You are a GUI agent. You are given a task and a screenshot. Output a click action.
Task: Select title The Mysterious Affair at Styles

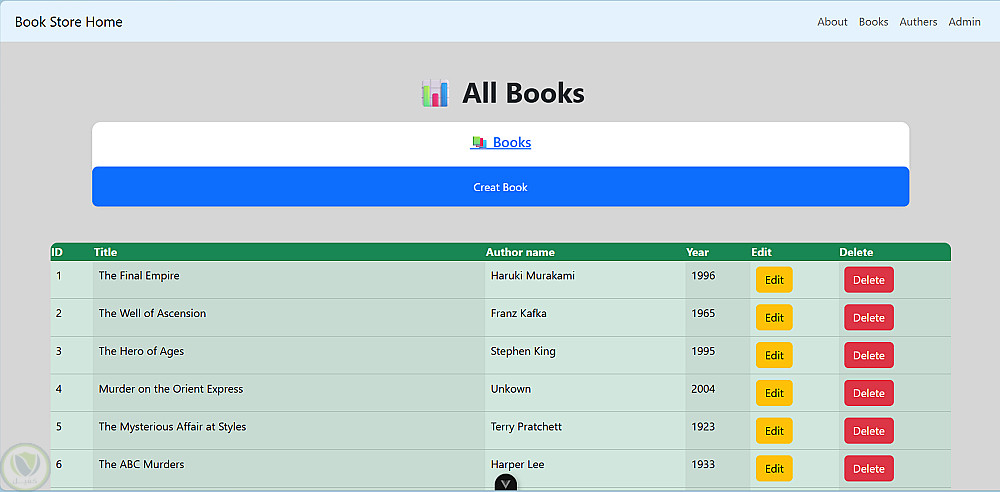coord(172,426)
